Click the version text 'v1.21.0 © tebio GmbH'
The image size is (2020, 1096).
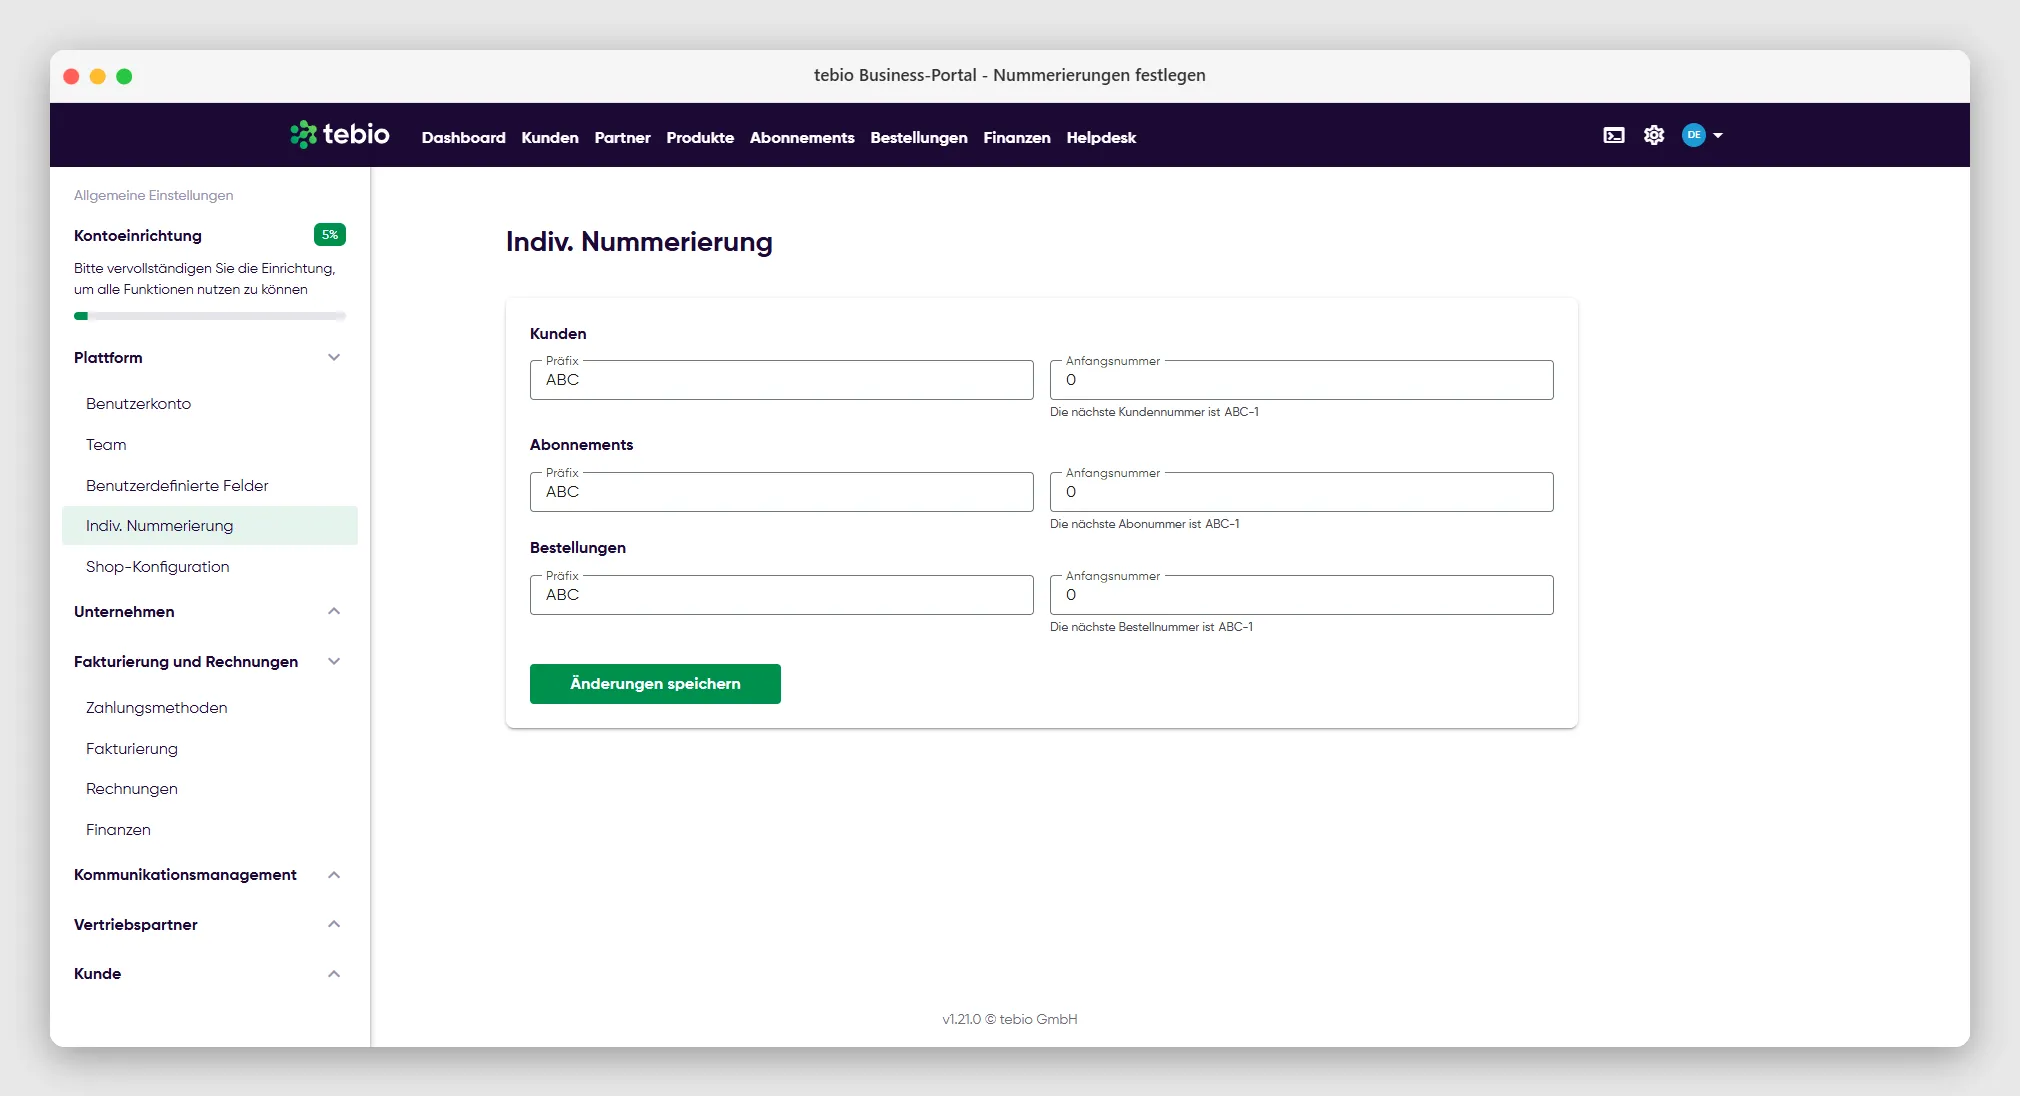tap(1010, 1019)
